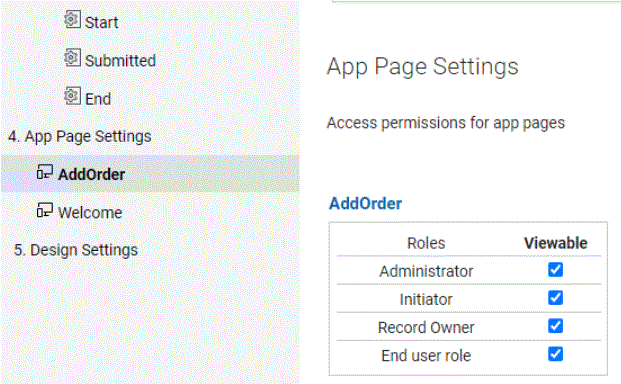
Task: Select the Welcome page label in the sidebar
Action: click(x=90, y=213)
